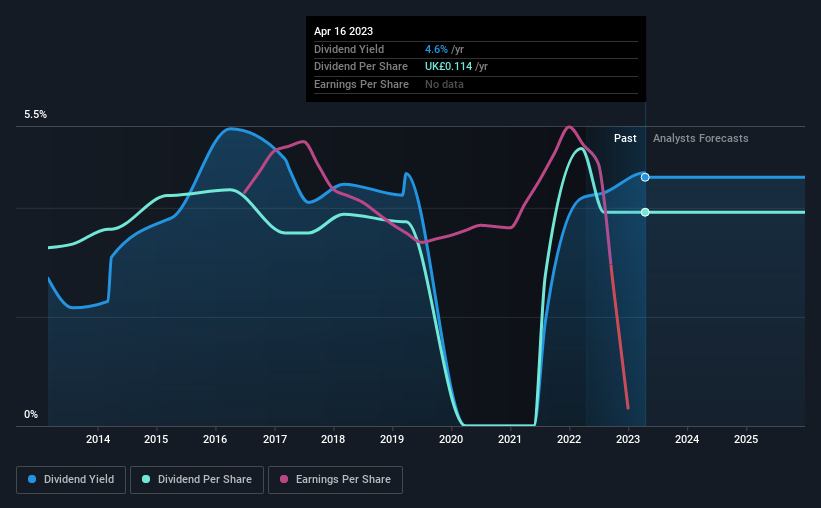The width and height of the screenshot is (821, 508).
Task: Click the 2020 x-axis year label
Action: [x=451, y=439]
